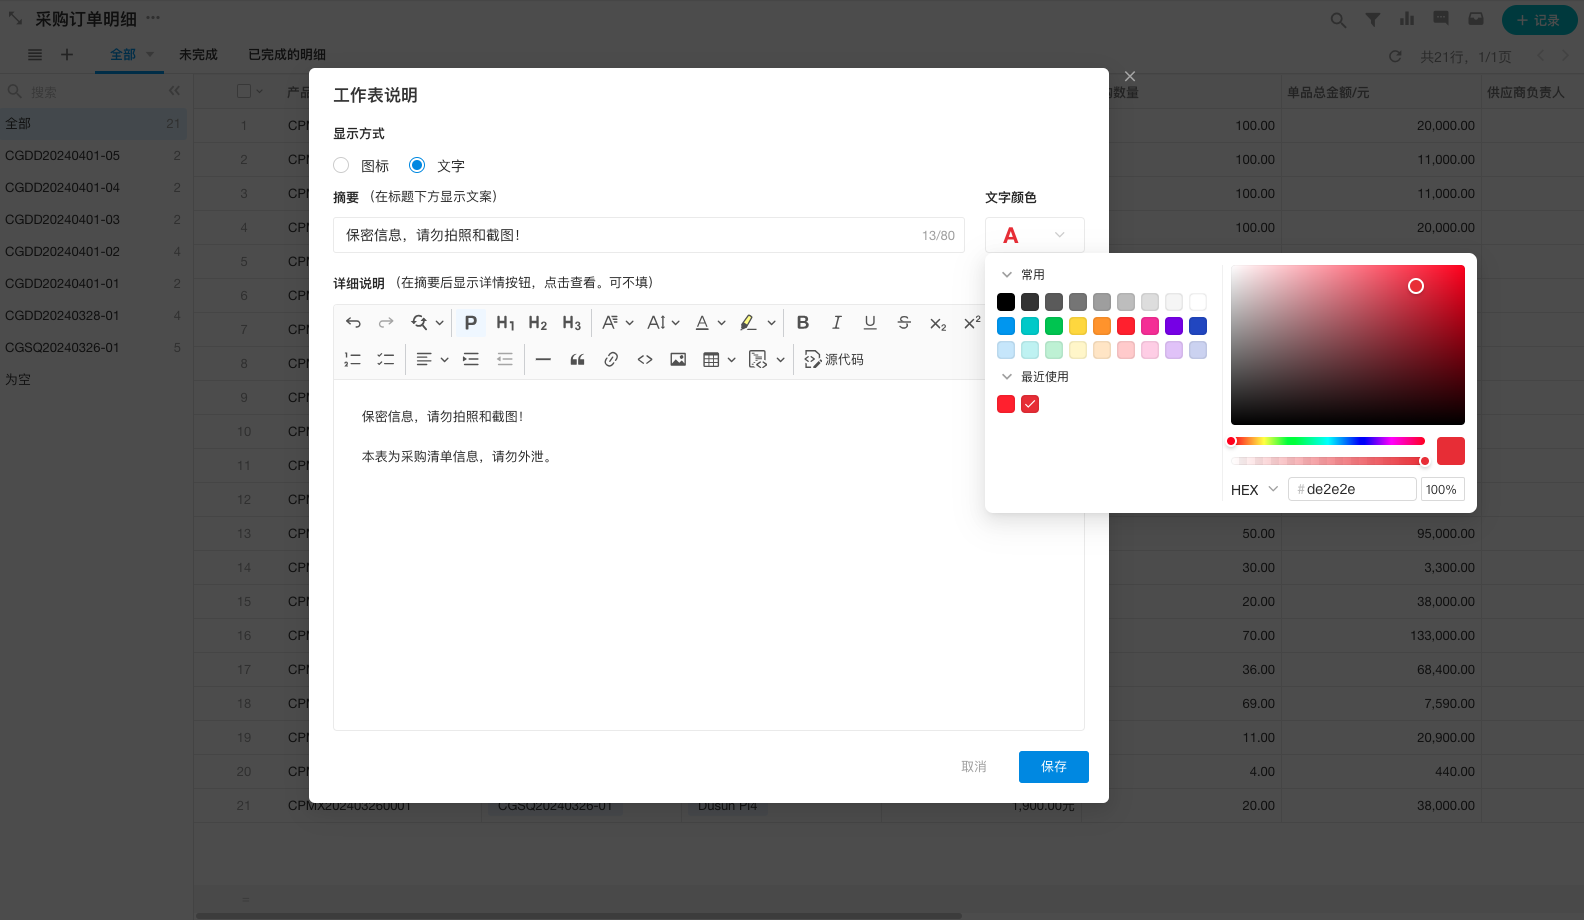The height and width of the screenshot is (920, 1584).
Task: Select the paragraph P format button
Action: pyautogui.click(x=471, y=323)
